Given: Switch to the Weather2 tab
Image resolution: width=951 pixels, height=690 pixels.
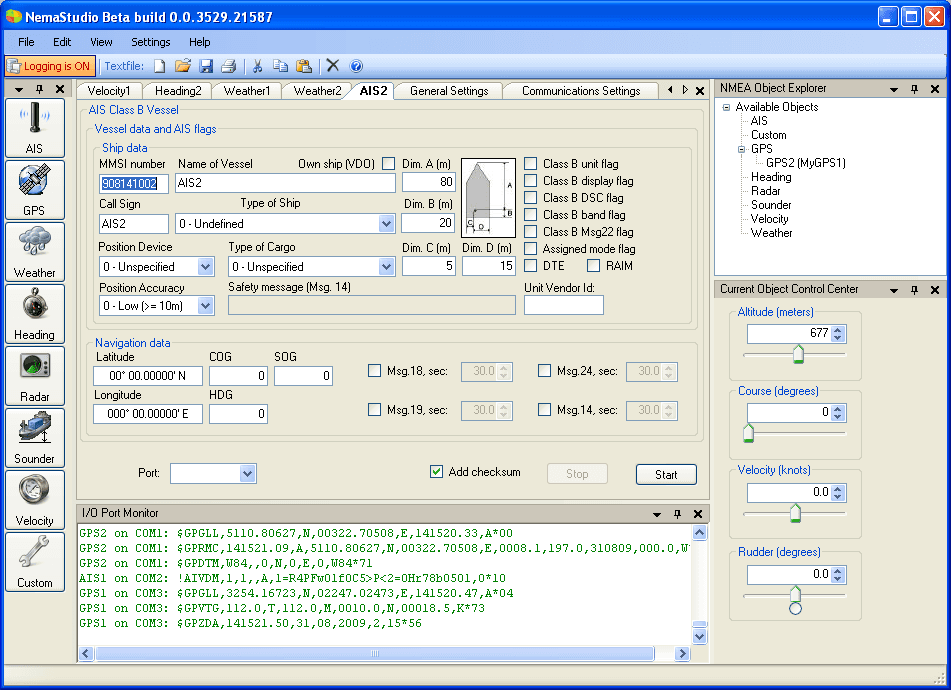Looking at the screenshot, I should pyautogui.click(x=317, y=91).
